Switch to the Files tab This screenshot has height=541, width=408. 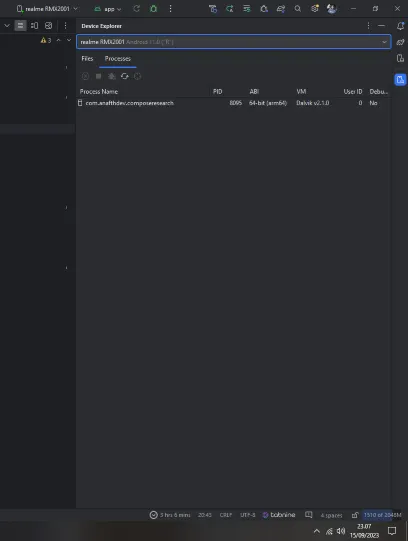coord(87,59)
